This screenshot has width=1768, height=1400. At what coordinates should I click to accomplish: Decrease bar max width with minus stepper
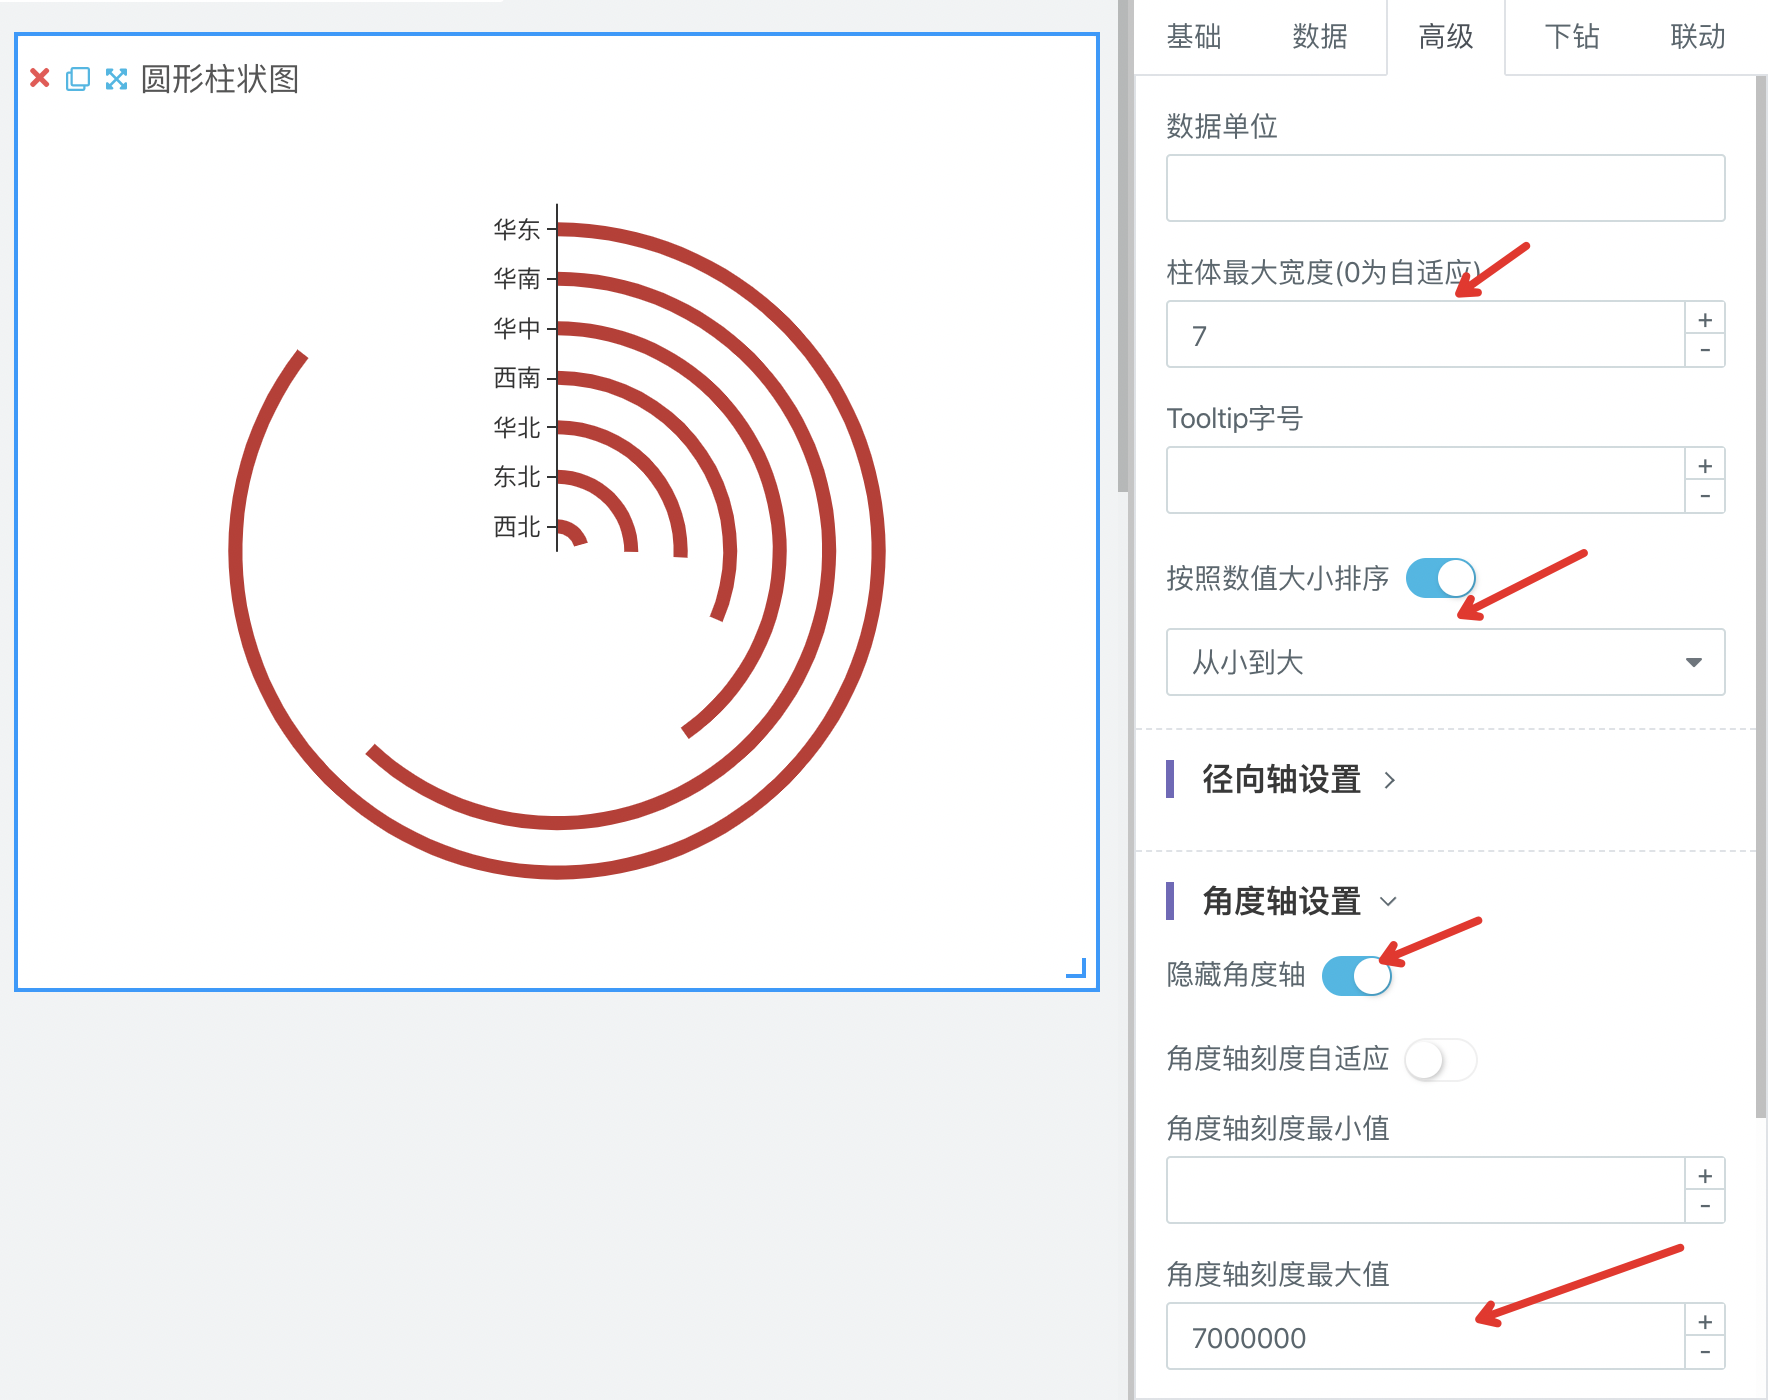[x=1705, y=350]
